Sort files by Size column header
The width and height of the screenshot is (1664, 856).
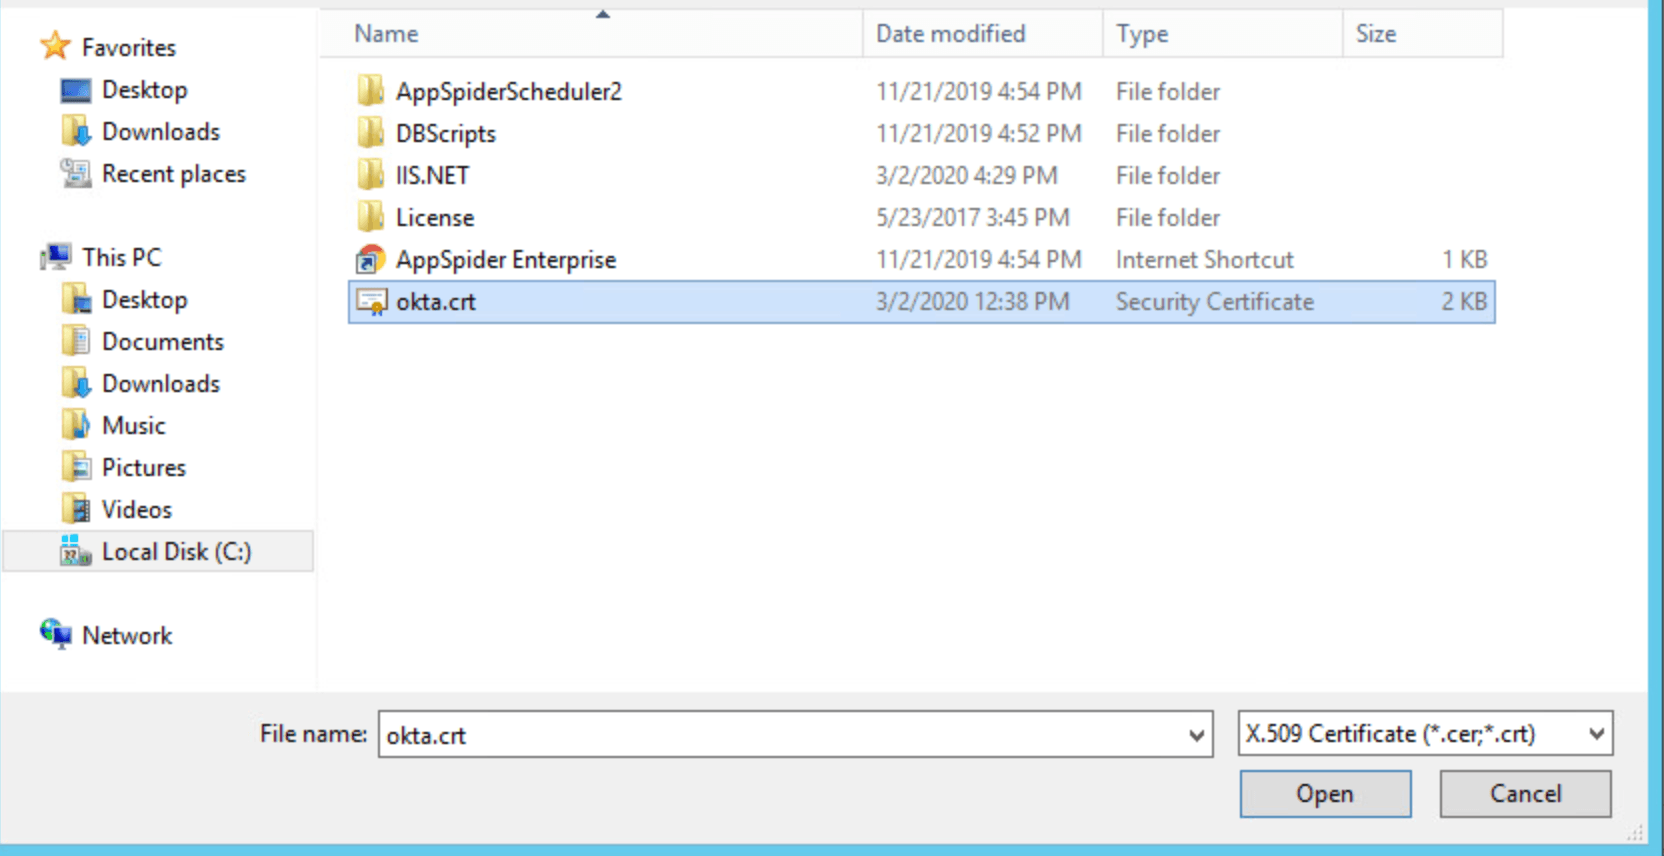click(x=1376, y=34)
